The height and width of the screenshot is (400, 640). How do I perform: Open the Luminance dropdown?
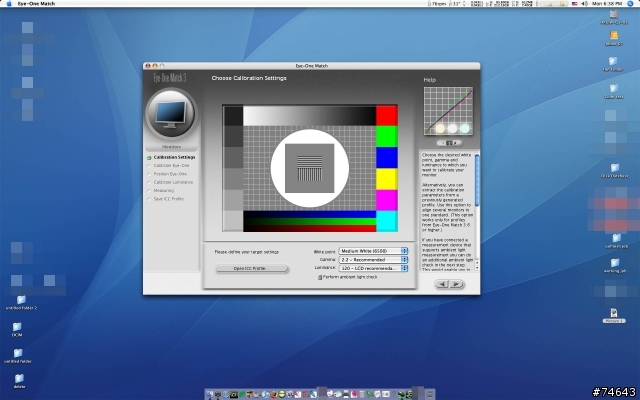coord(373,268)
